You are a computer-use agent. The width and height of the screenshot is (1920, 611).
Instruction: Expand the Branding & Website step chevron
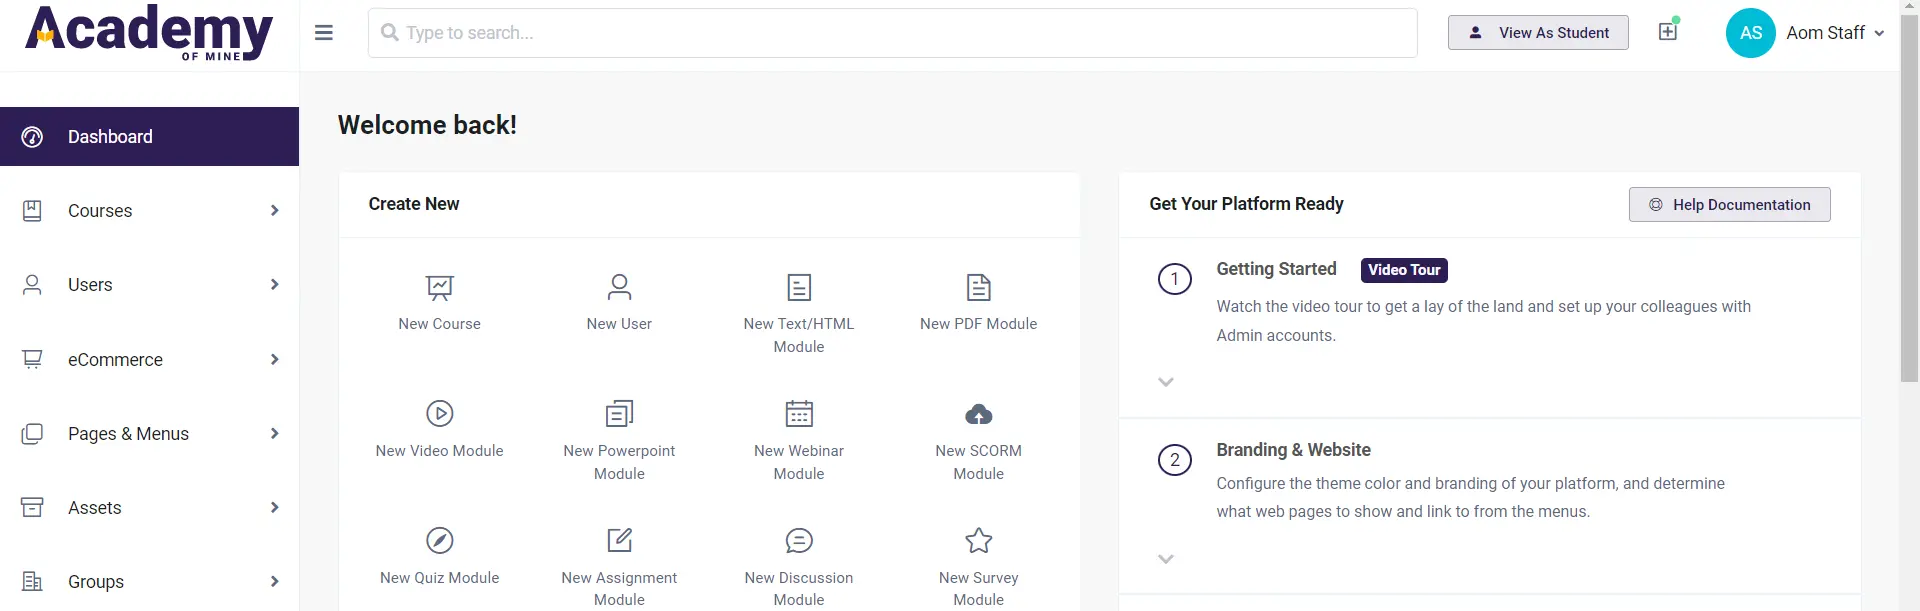click(1165, 559)
